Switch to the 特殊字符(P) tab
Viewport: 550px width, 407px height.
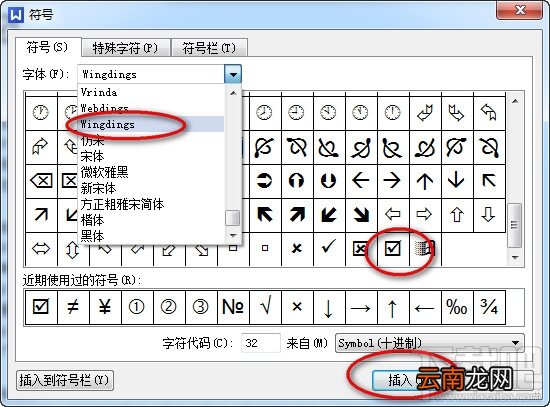coord(125,48)
